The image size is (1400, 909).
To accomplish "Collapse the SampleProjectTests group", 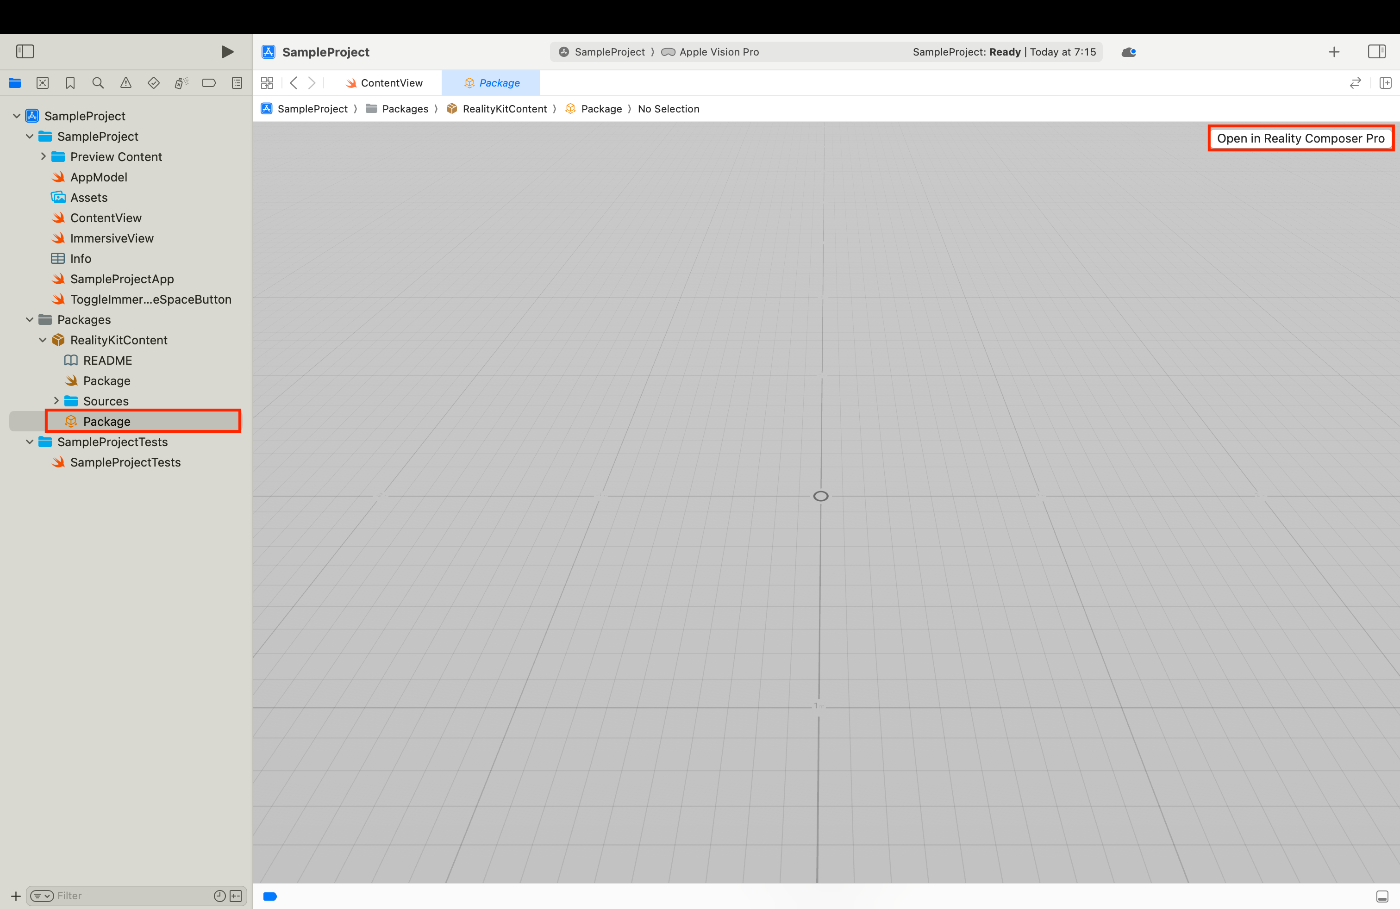I will pos(29,442).
